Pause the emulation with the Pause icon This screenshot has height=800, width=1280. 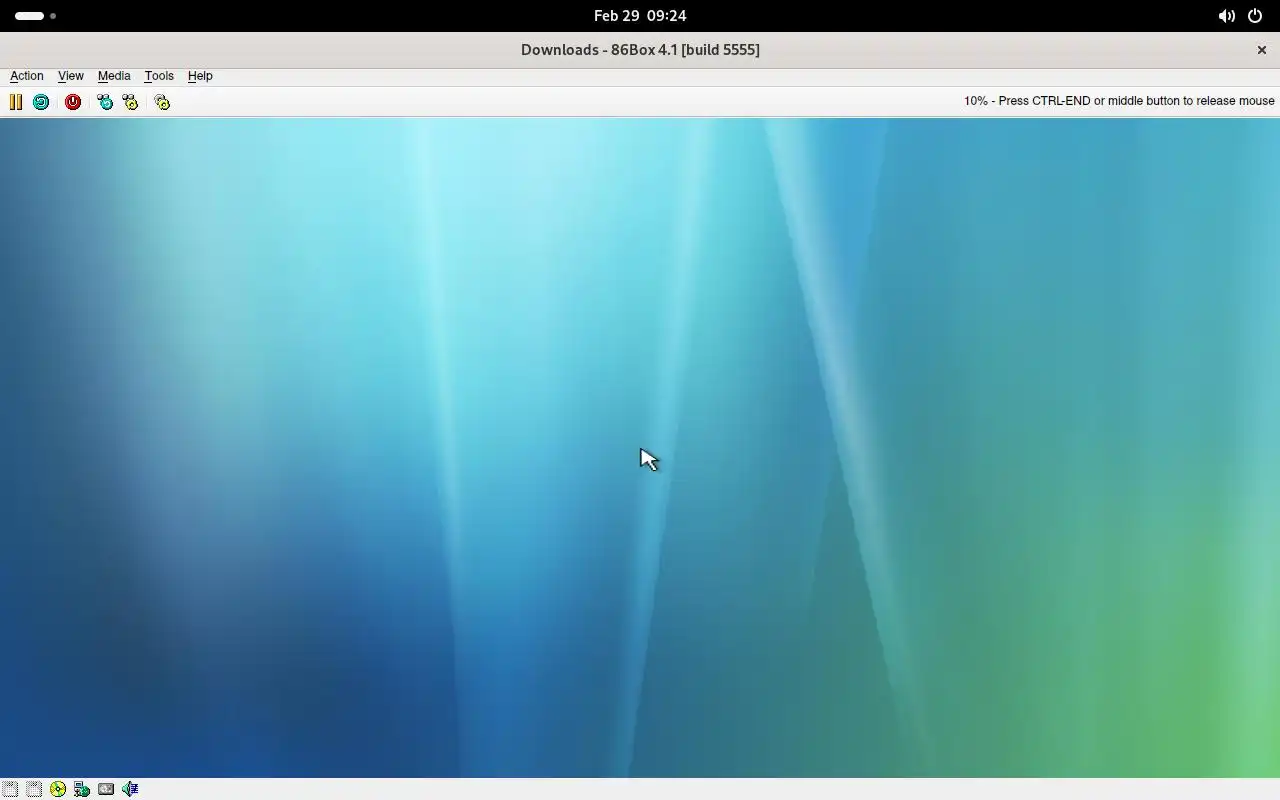(x=16, y=102)
